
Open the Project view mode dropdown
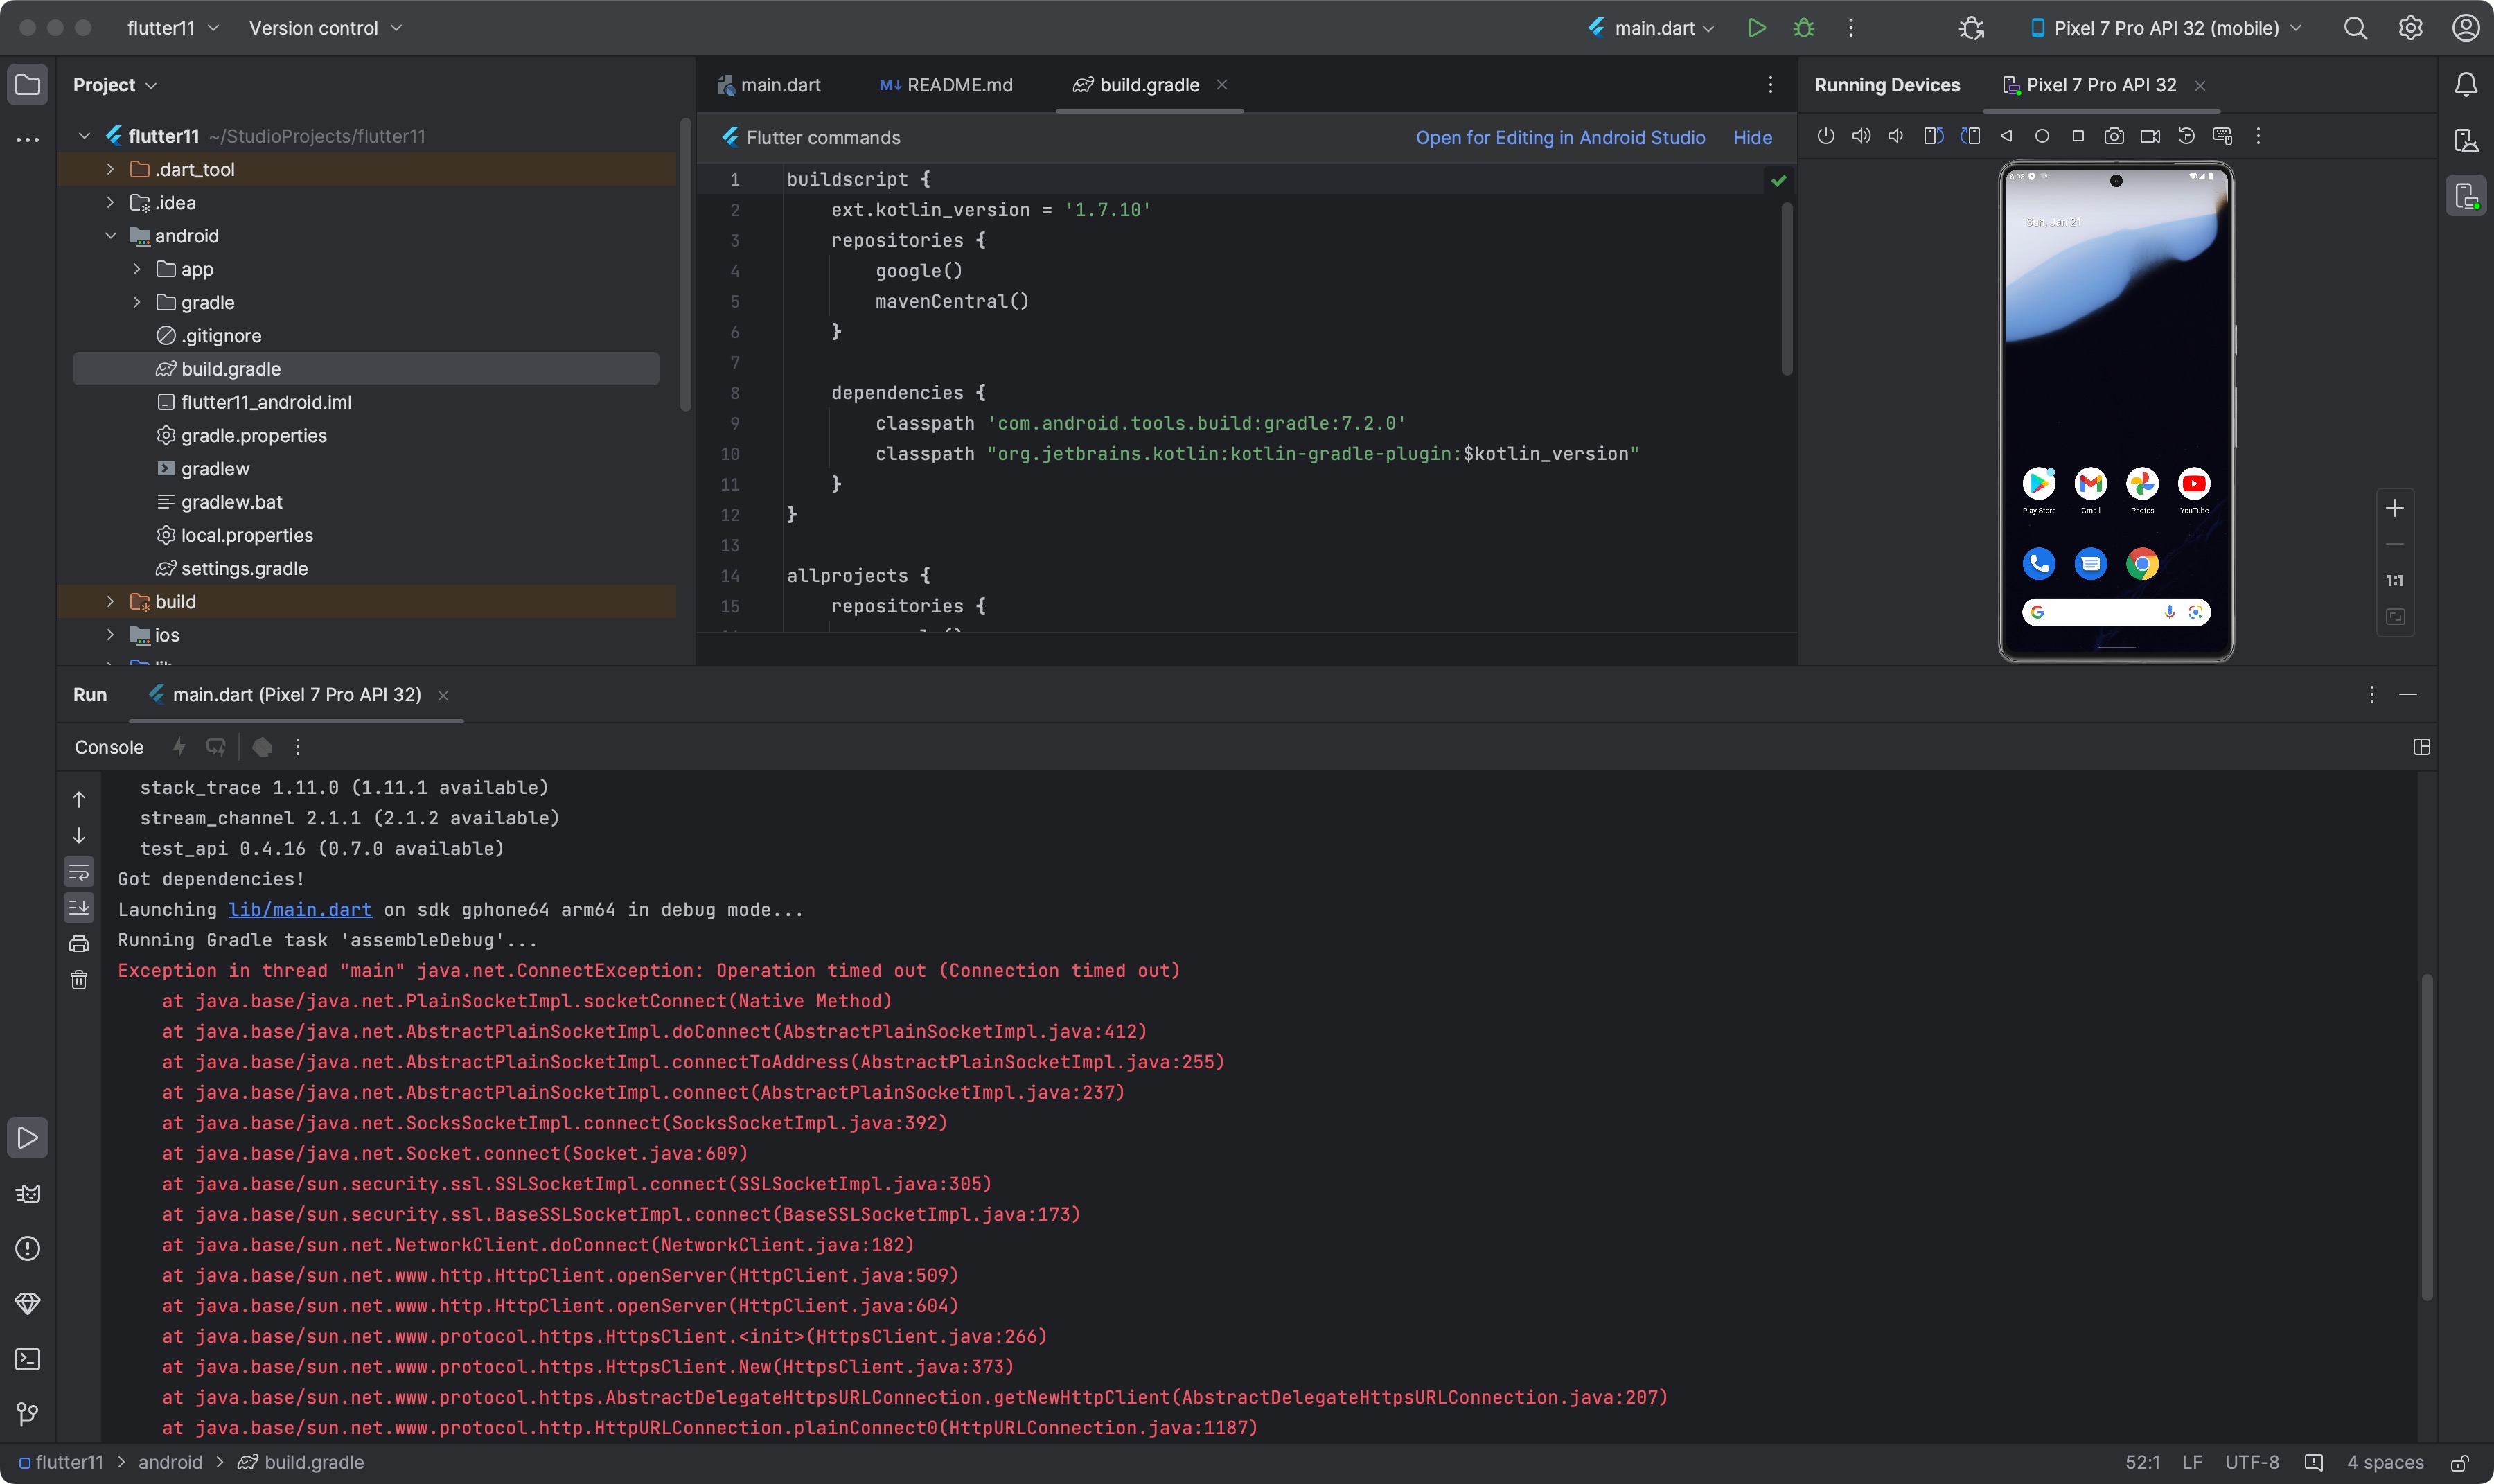(x=114, y=85)
